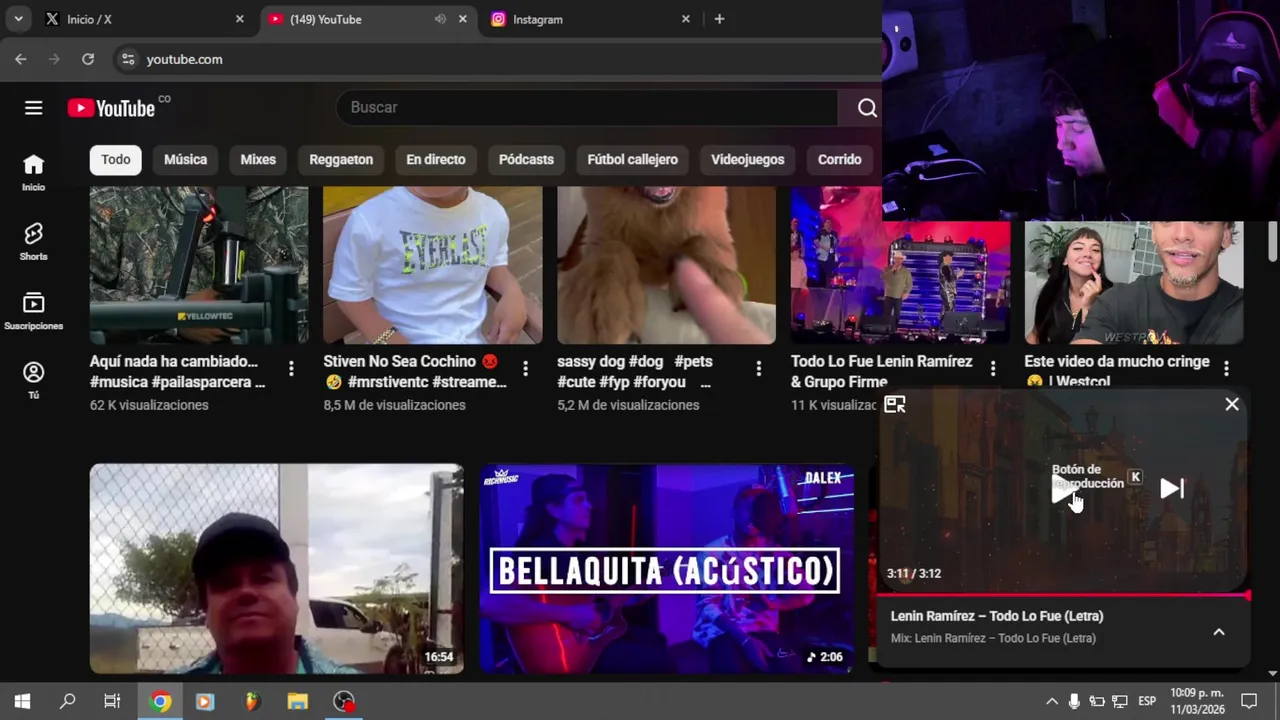Open the tab search dropdown arrow
This screenshot has width=1280, height=720.
pyautogui.click(x=18, y=19)
